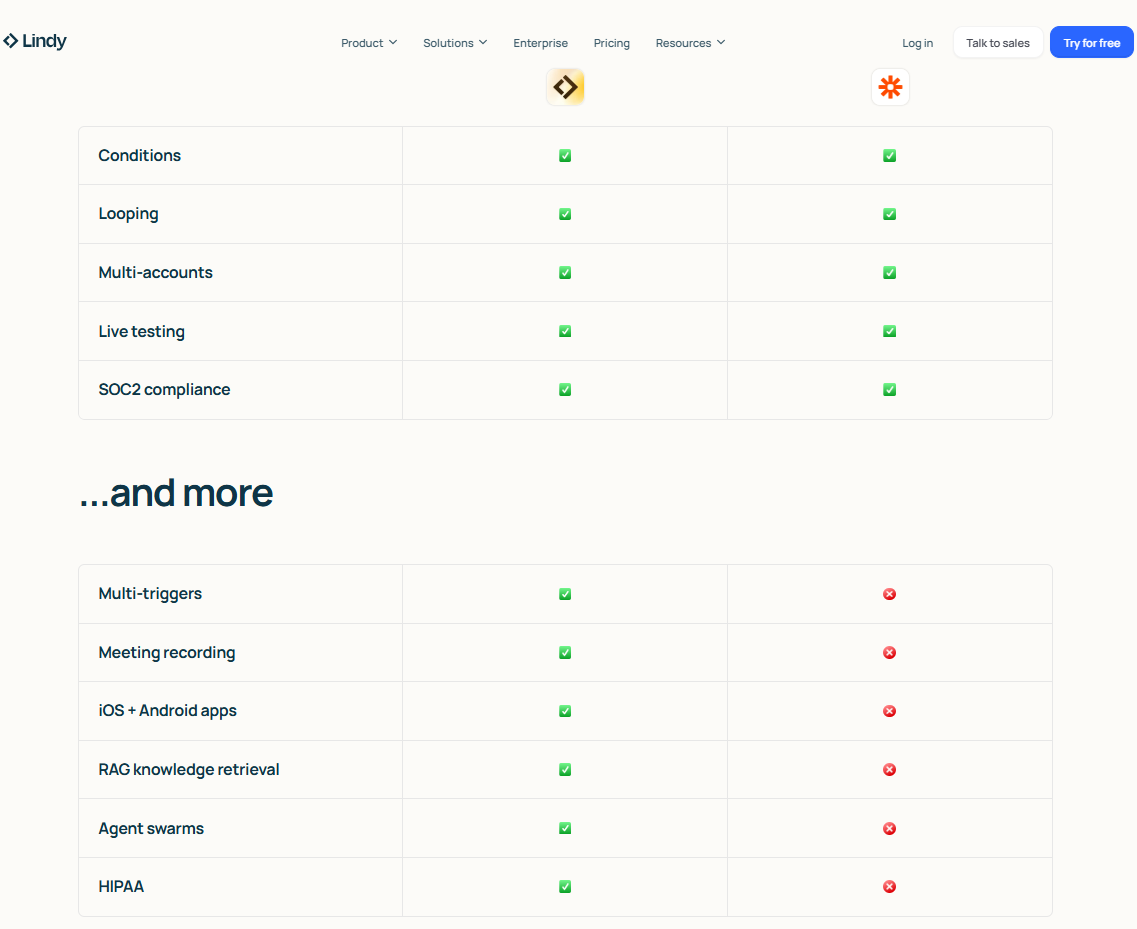Click the Zapier column logo icon
Viewport: 1137px width, 929px height.
[890, 87]
